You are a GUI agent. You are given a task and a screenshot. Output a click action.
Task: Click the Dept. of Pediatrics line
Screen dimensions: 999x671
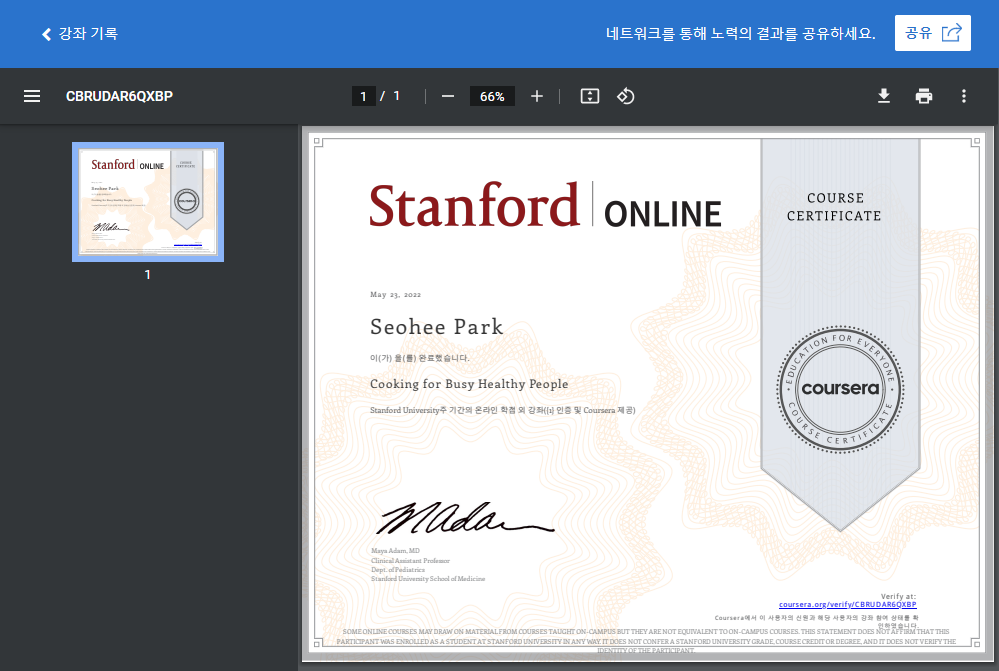point(398,570)
